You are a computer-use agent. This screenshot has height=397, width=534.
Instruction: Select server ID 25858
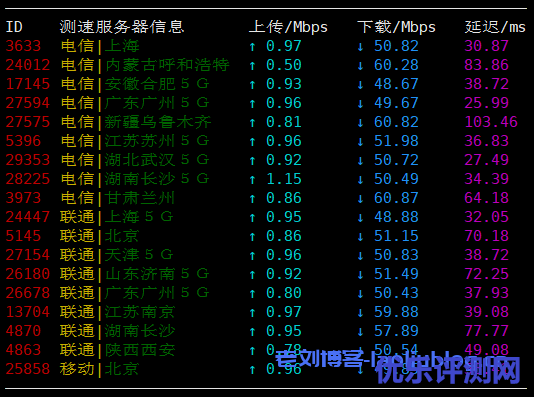tap(28, 369)
